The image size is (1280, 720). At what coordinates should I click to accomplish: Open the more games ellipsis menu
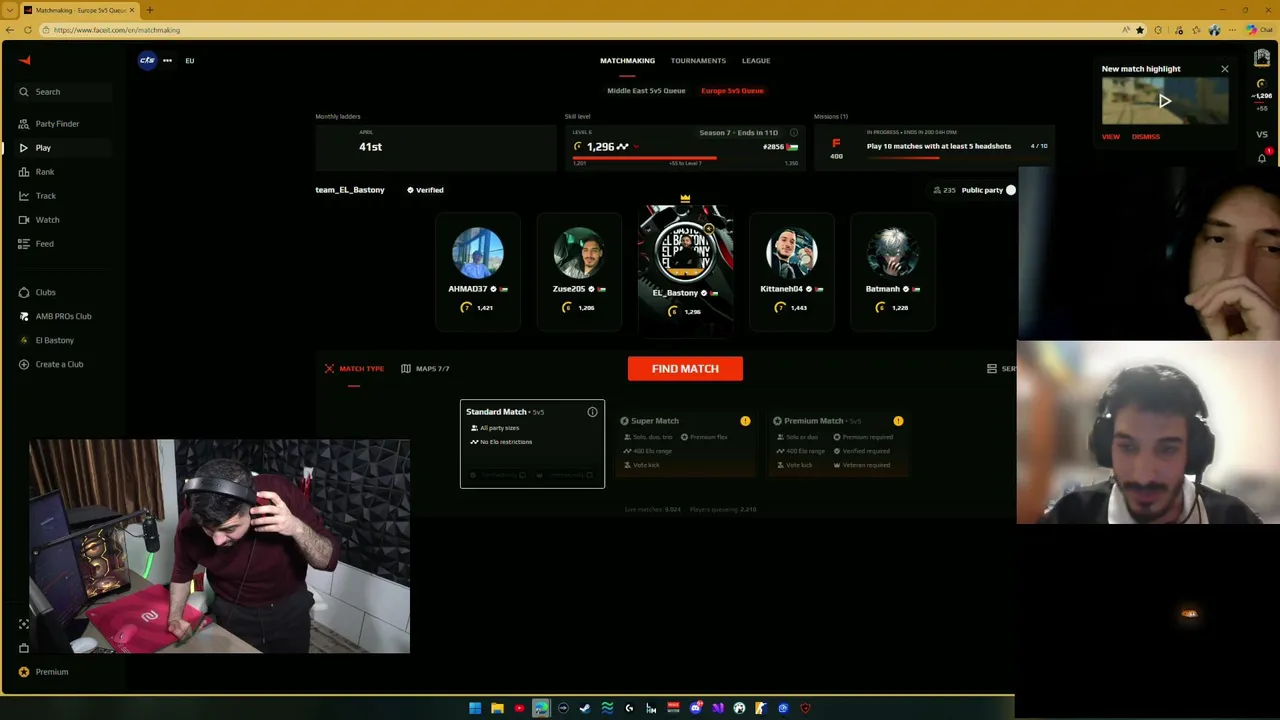pos(167,60)
